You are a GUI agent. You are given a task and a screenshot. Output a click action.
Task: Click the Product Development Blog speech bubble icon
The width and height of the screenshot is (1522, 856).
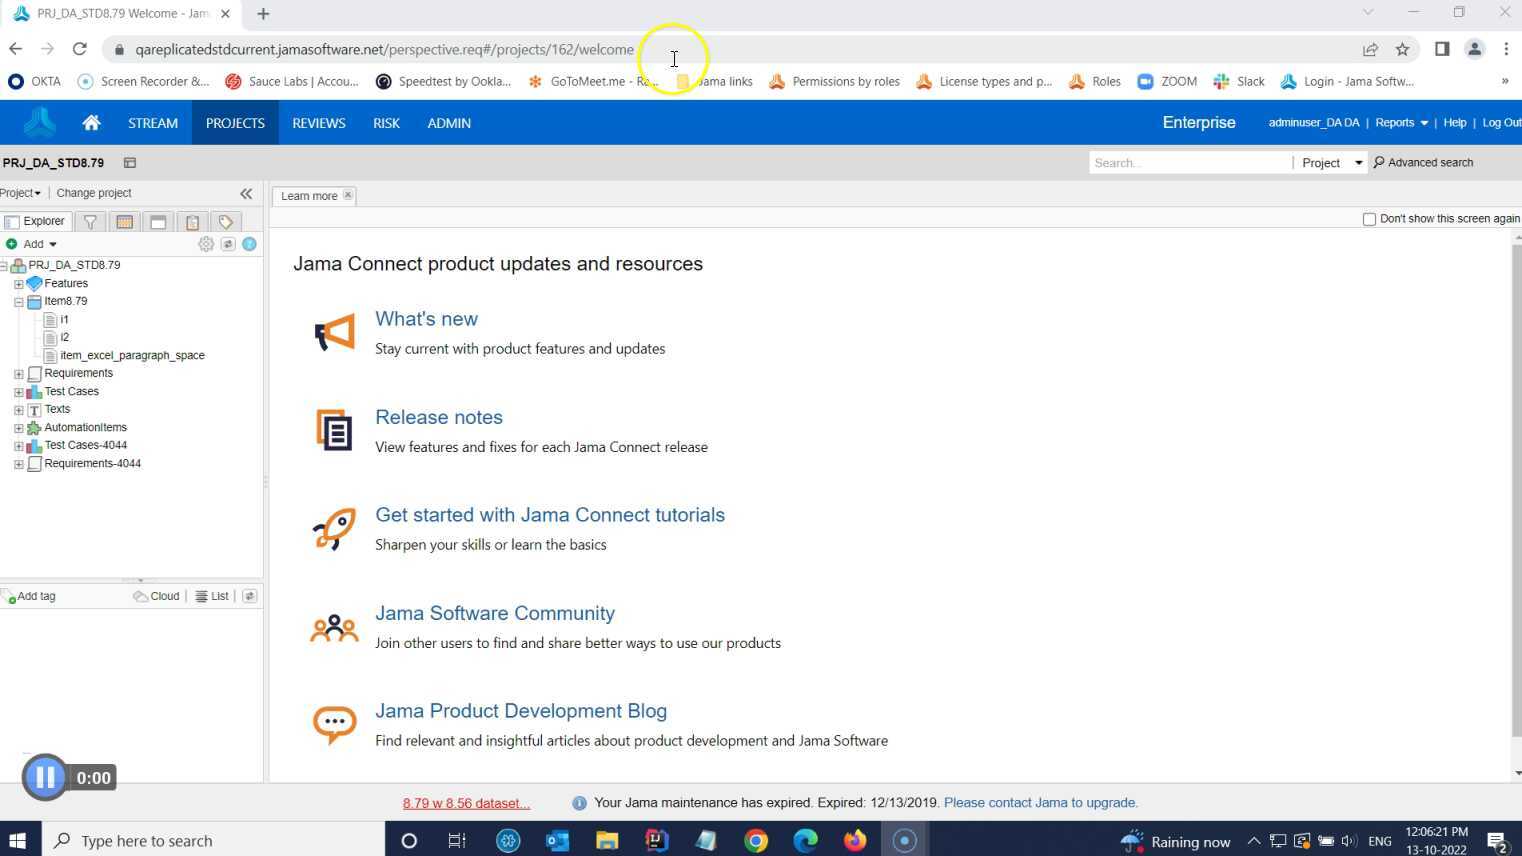[x=334, y=724]
